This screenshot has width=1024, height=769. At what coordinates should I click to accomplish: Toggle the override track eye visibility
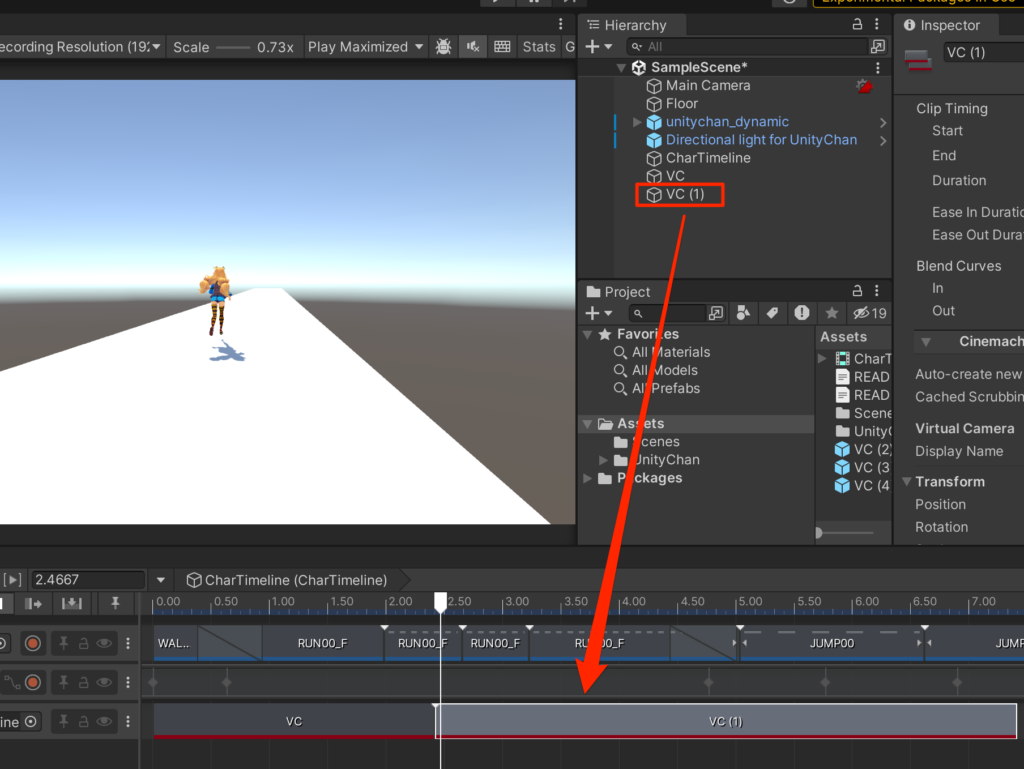point(104,683)
